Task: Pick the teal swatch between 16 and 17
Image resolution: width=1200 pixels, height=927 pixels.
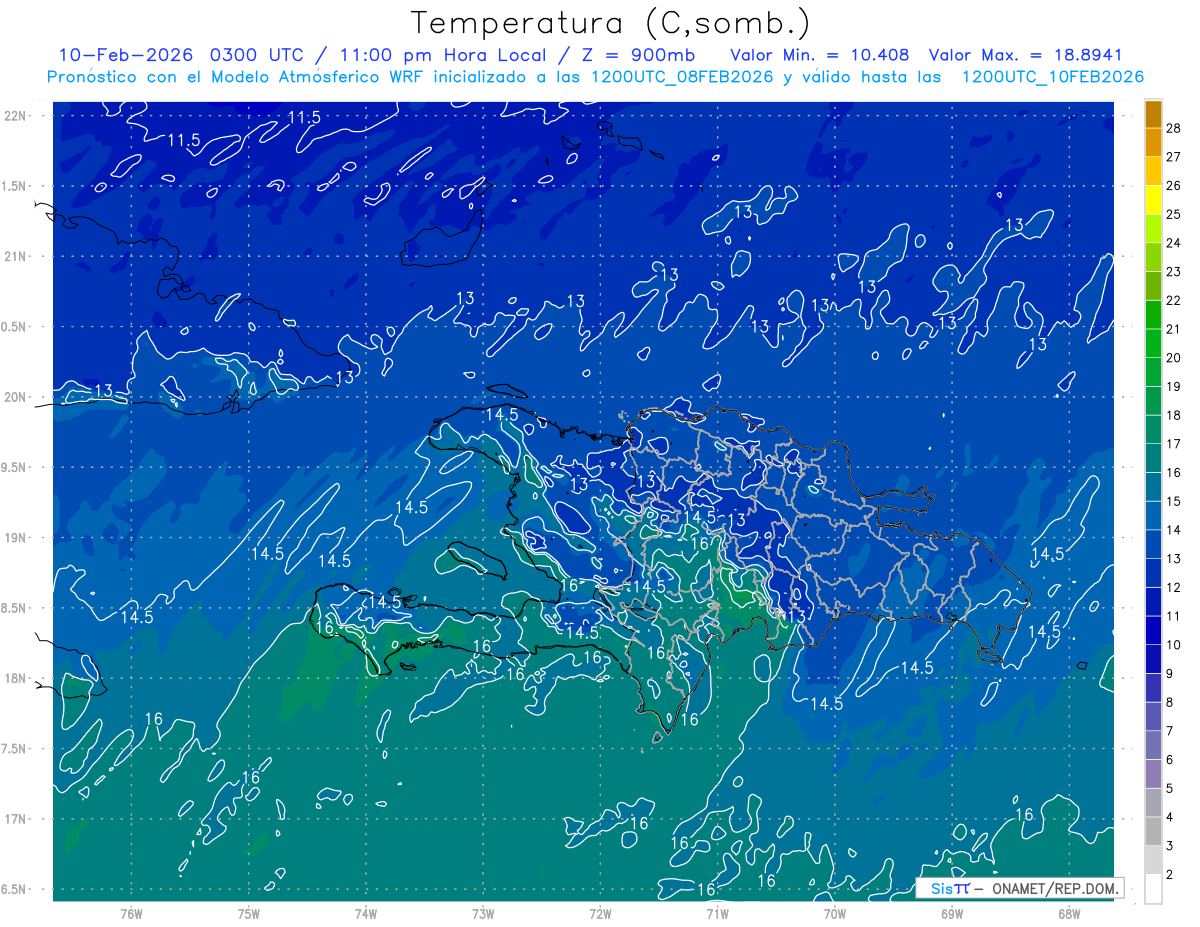Action: coord(1153,458)
